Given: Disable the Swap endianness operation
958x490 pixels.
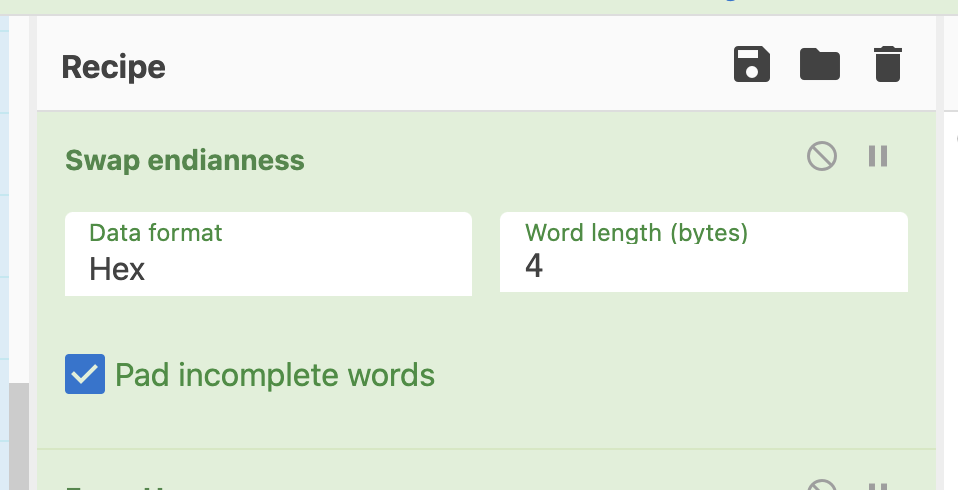Looking at the screenshot, I should coord(822,156).
